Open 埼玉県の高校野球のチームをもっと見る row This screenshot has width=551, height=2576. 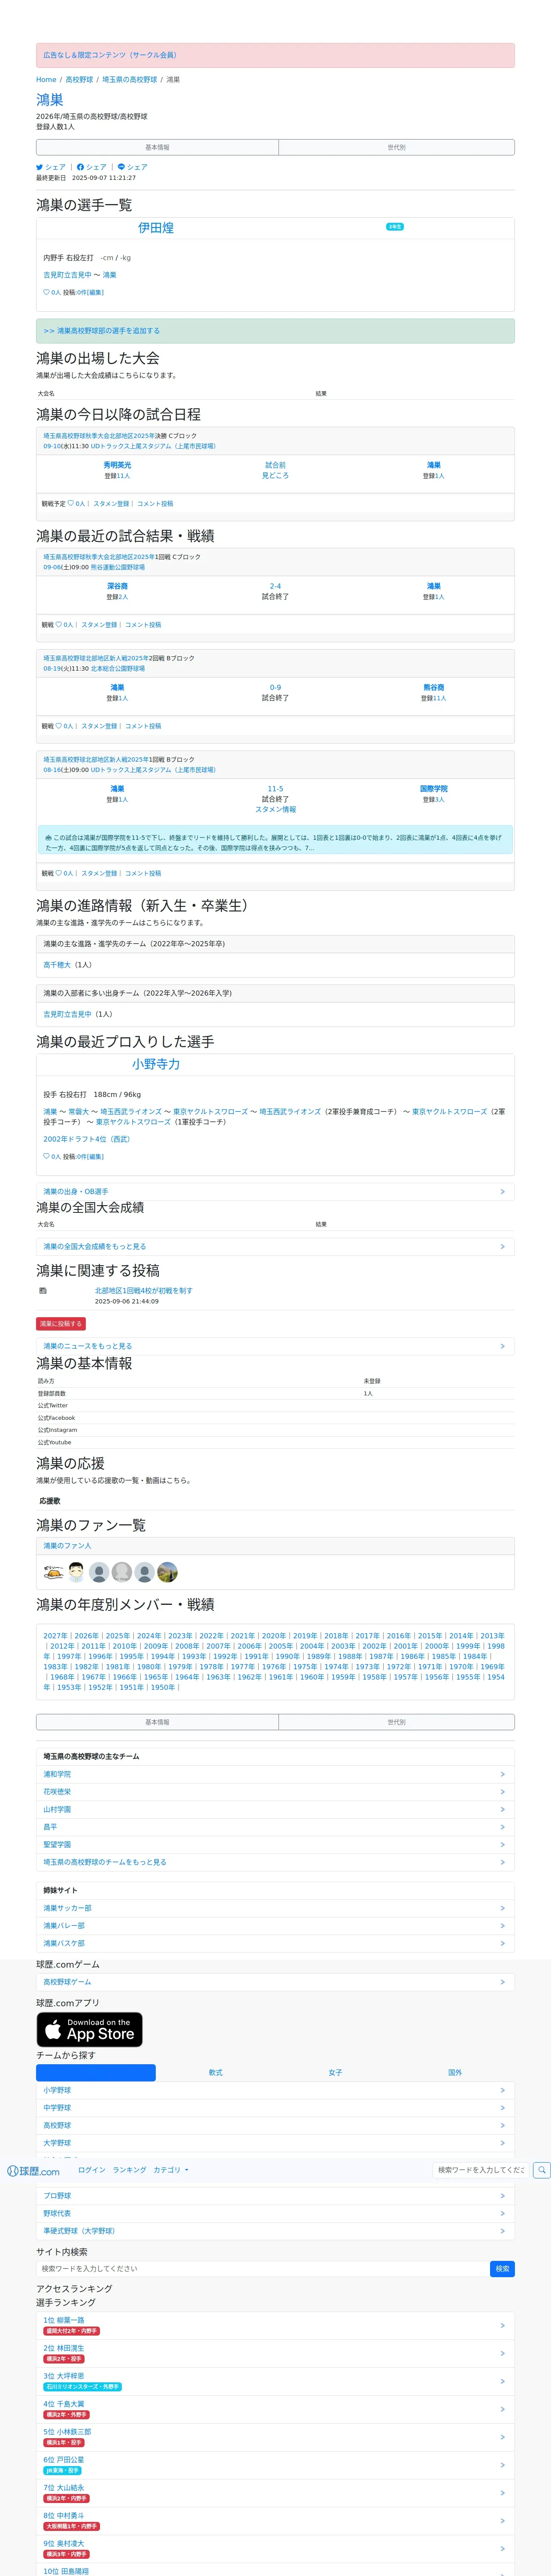coord(275,1862)
